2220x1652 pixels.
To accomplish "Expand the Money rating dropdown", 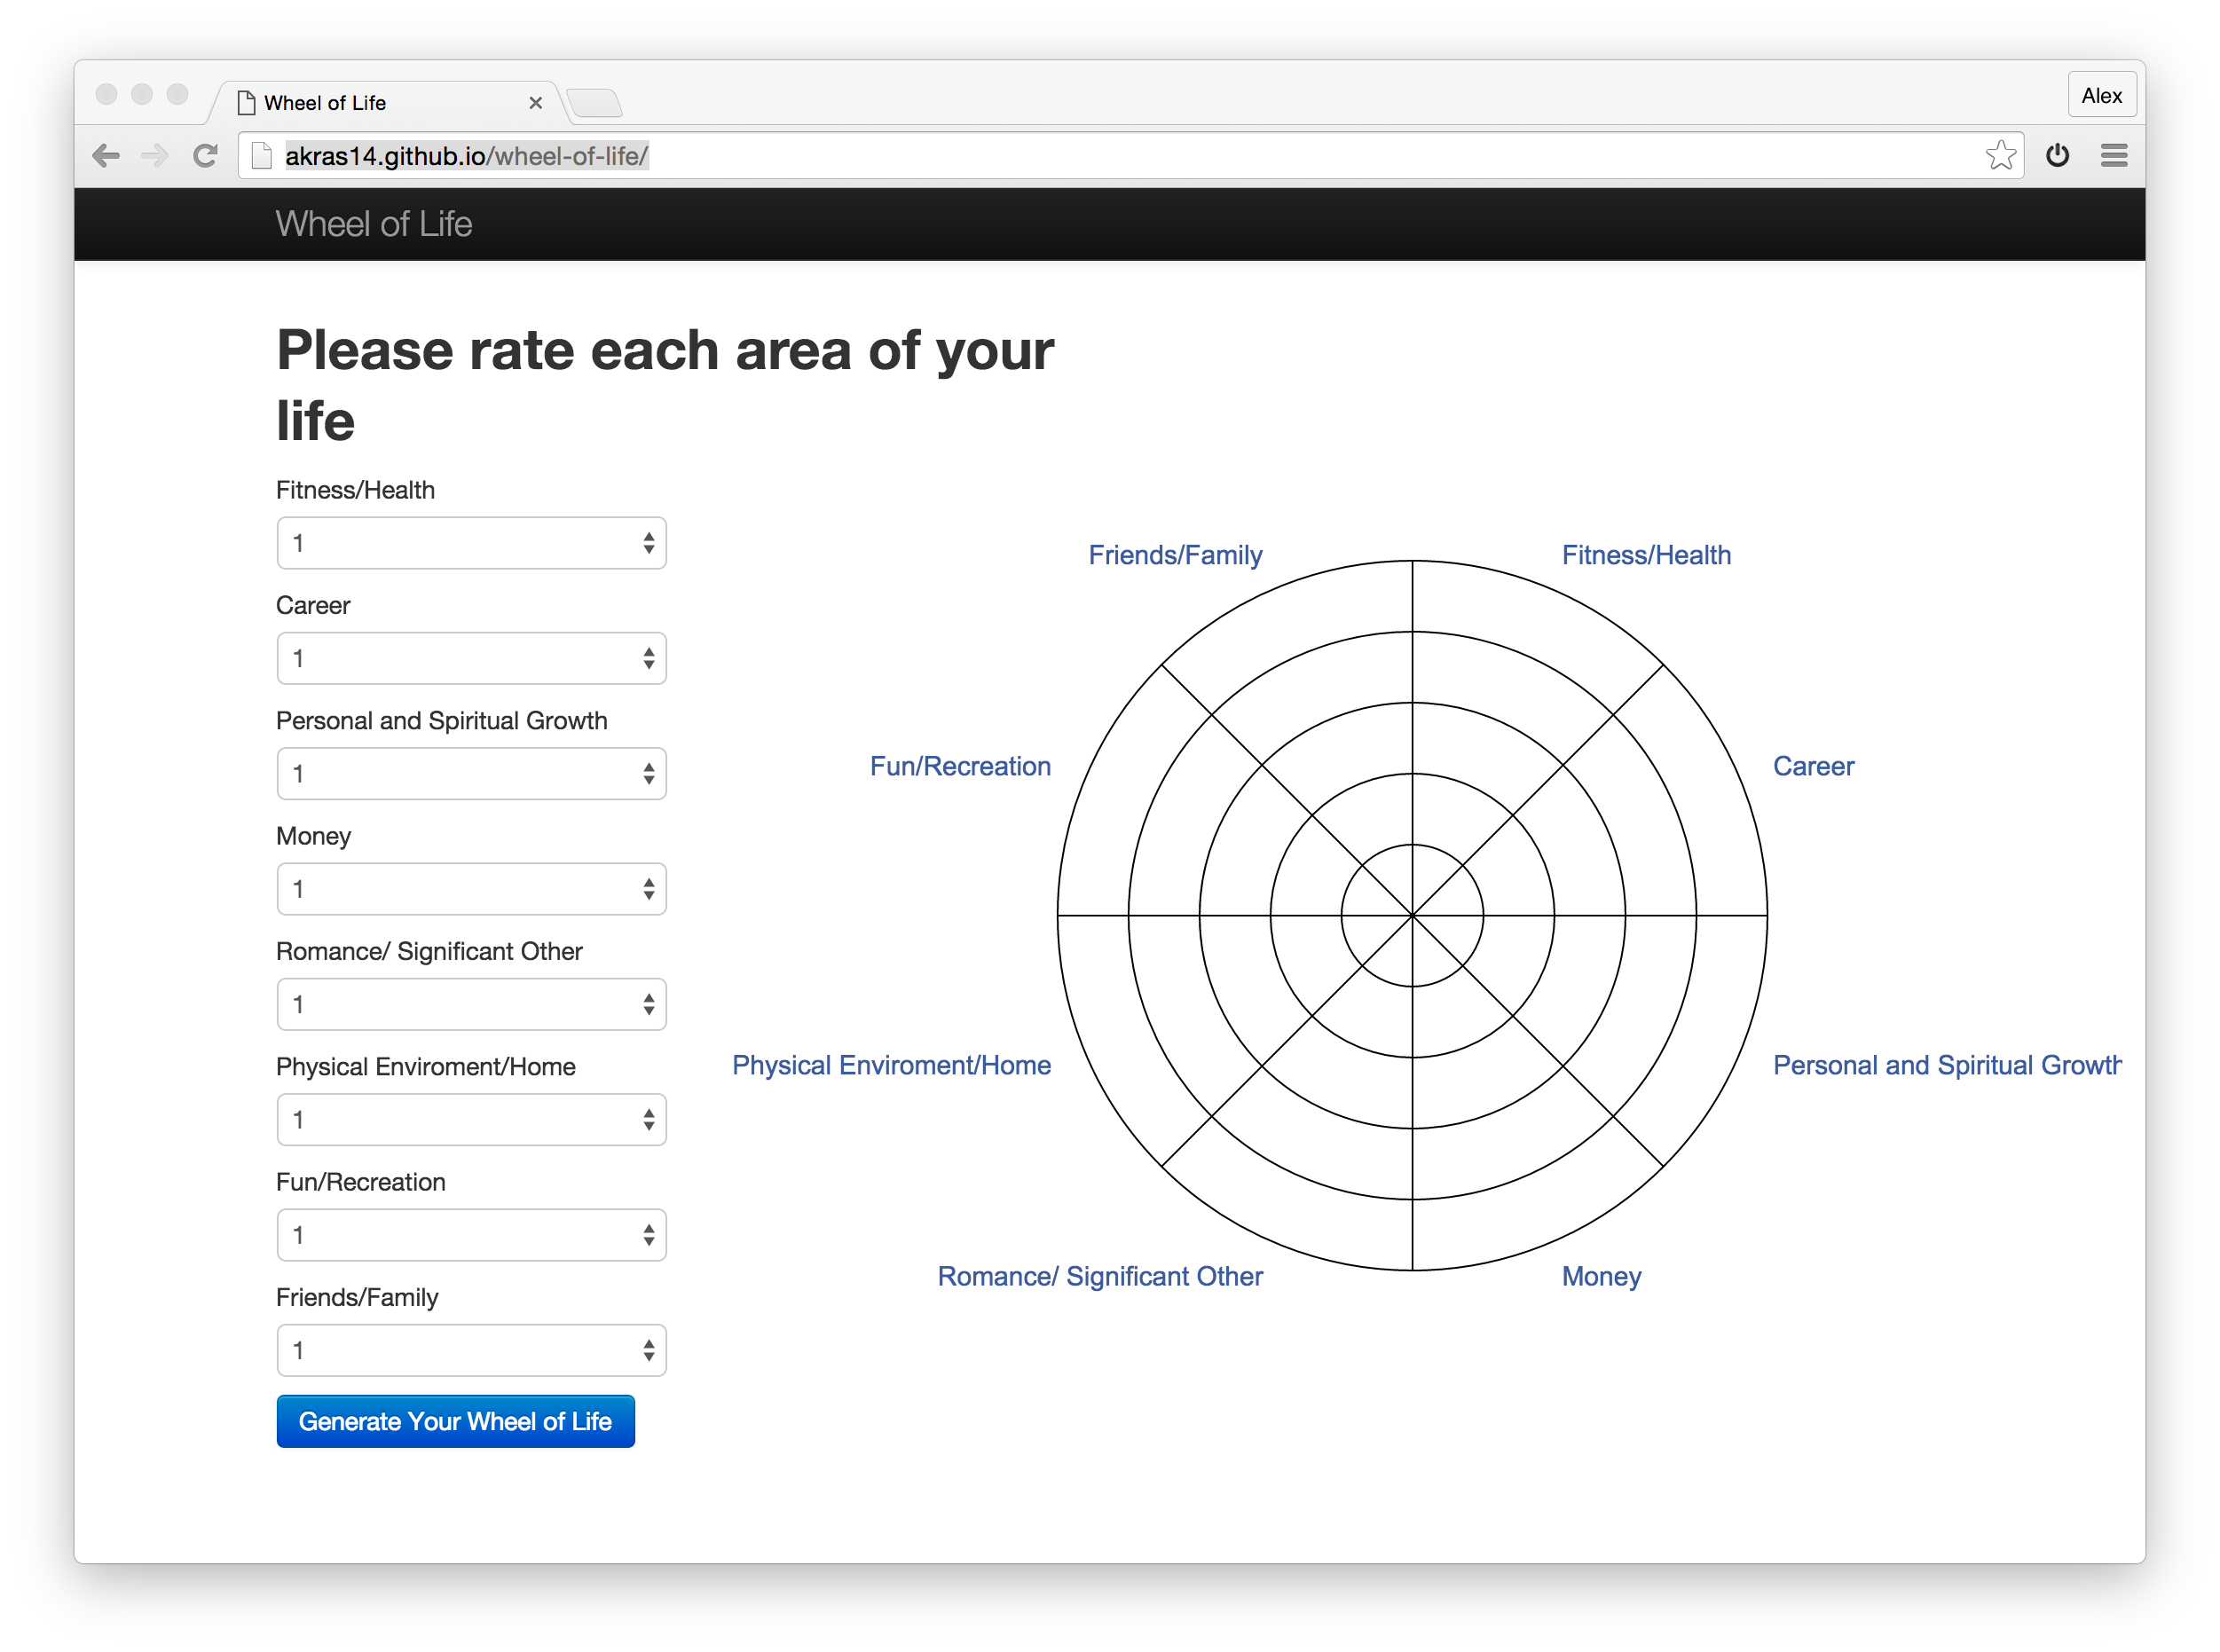I will point(471,889).
